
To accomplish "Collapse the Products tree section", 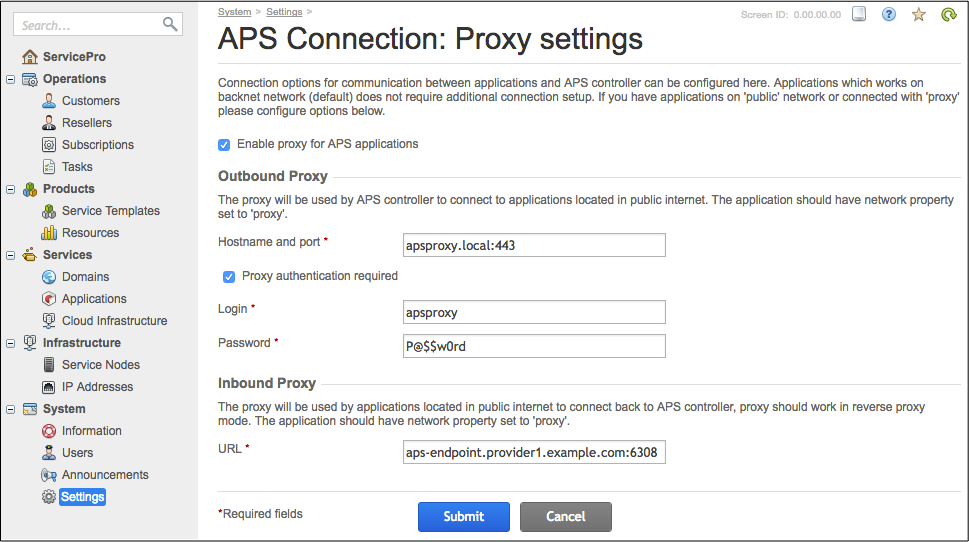I will 11,189.
